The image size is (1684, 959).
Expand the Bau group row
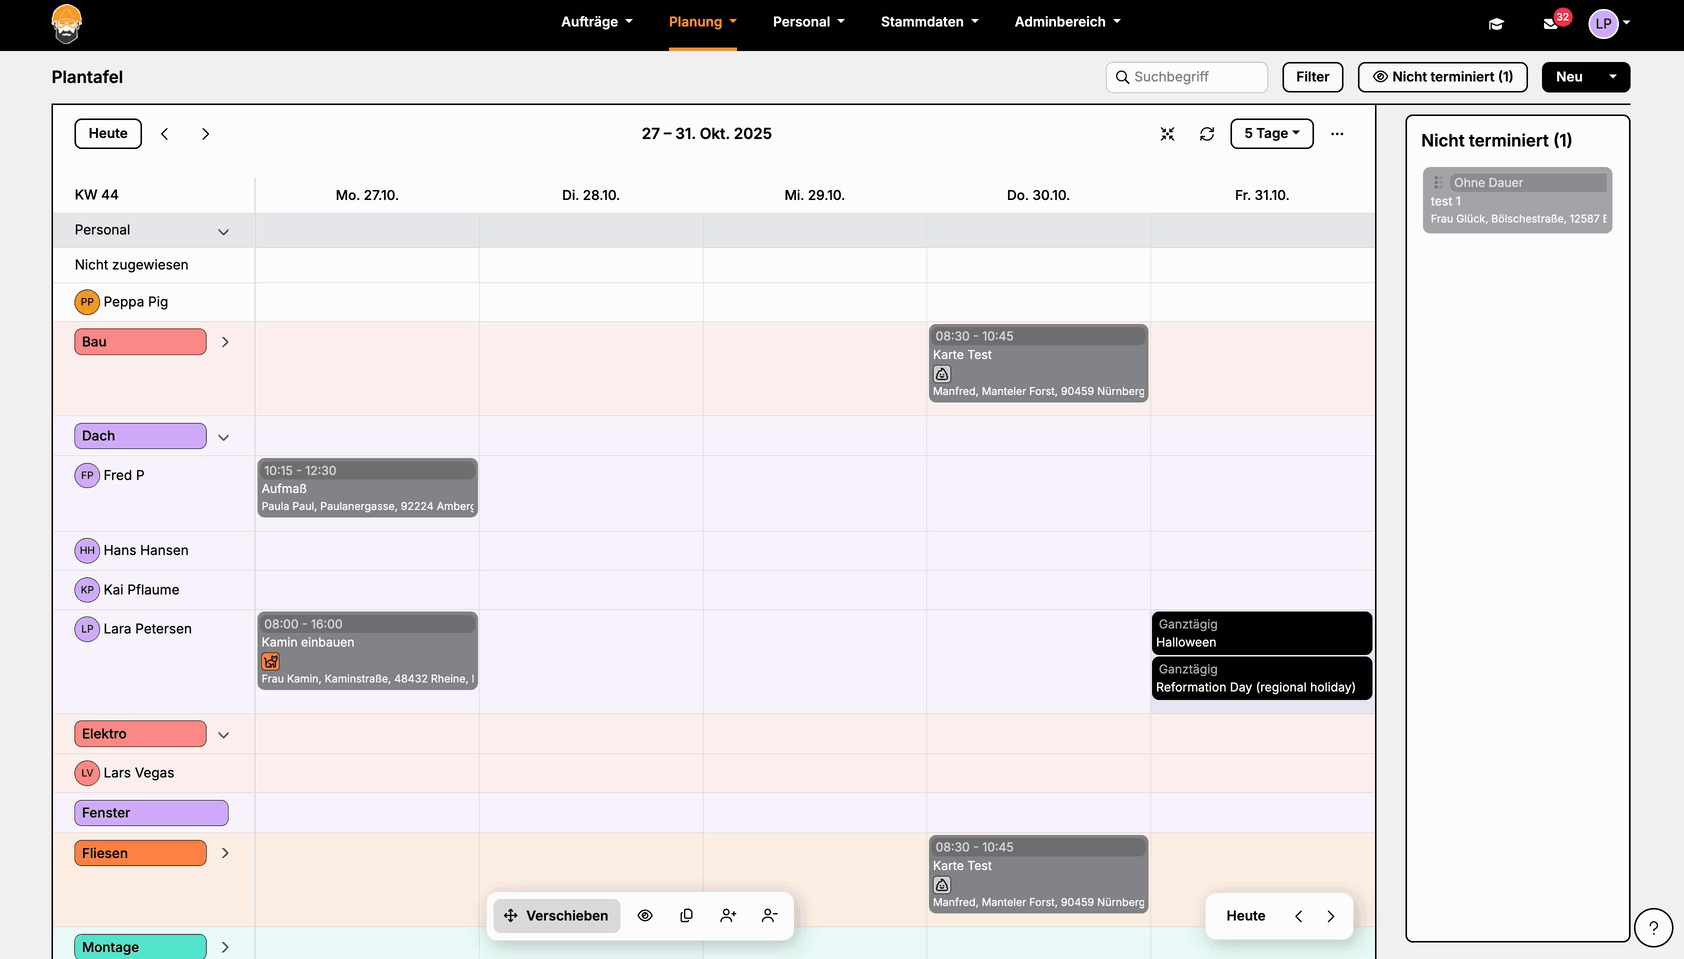coord(225,342)
